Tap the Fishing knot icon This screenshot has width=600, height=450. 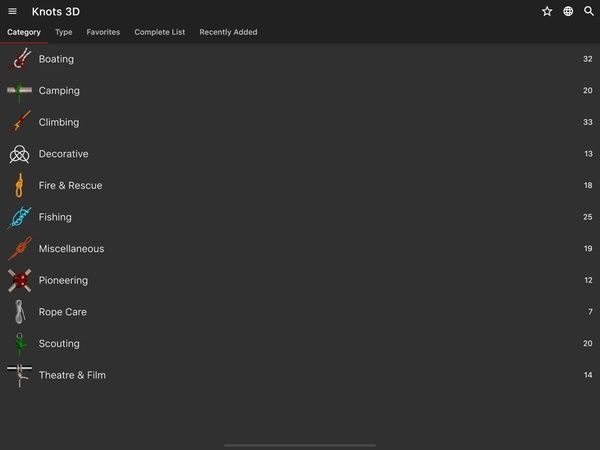20,217
